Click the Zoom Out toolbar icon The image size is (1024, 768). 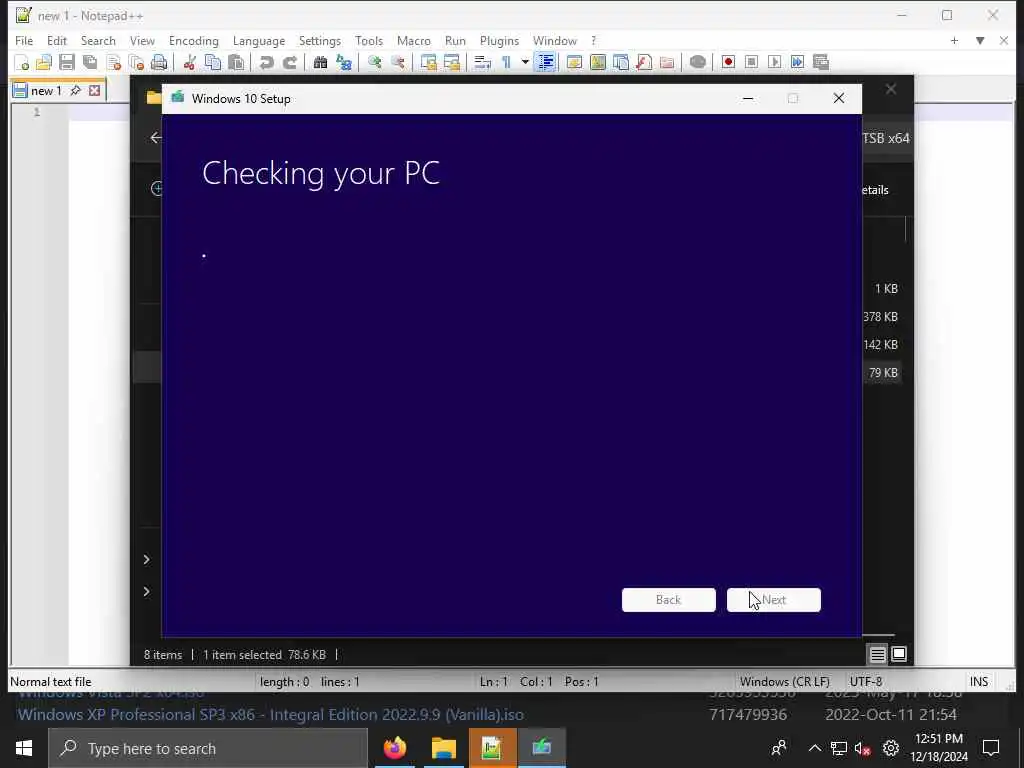(398, 63)
